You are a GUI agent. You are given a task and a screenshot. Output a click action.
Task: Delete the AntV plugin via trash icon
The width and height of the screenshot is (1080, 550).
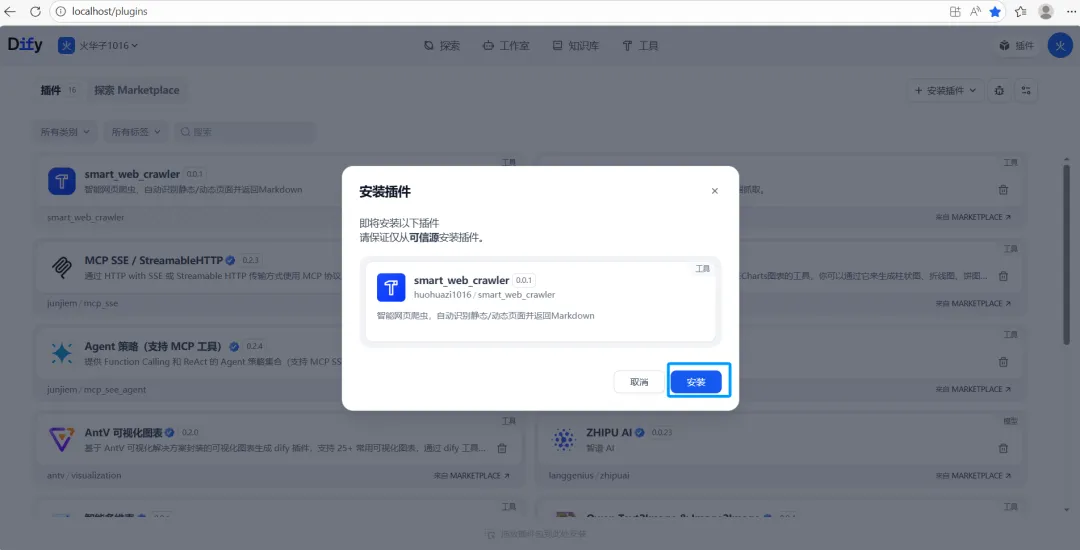pyautogui.click(x=502, y=448)
